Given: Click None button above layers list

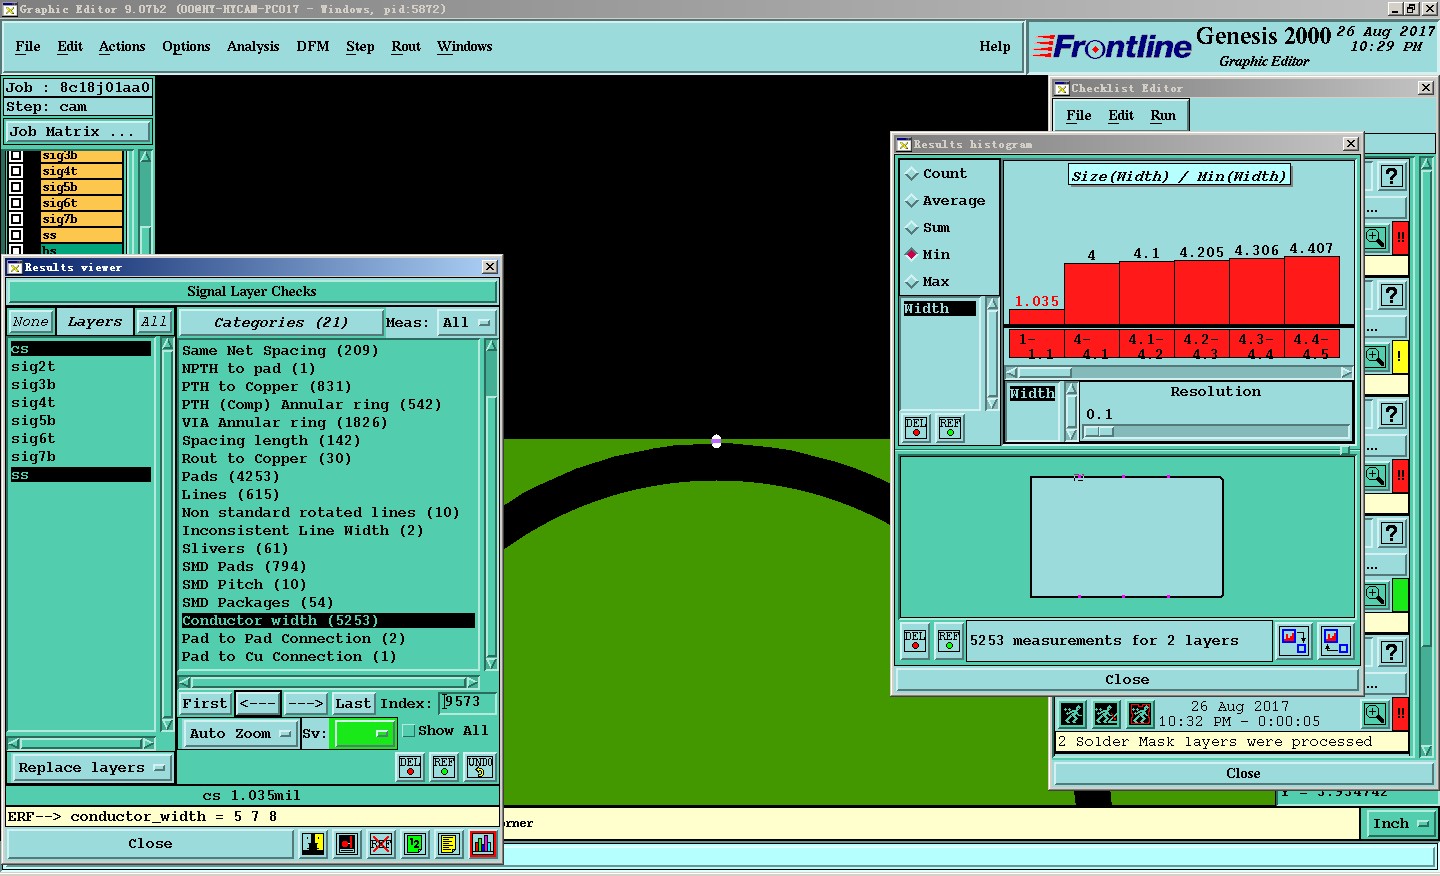Looking at the screenshot, I should pos(30,322).
